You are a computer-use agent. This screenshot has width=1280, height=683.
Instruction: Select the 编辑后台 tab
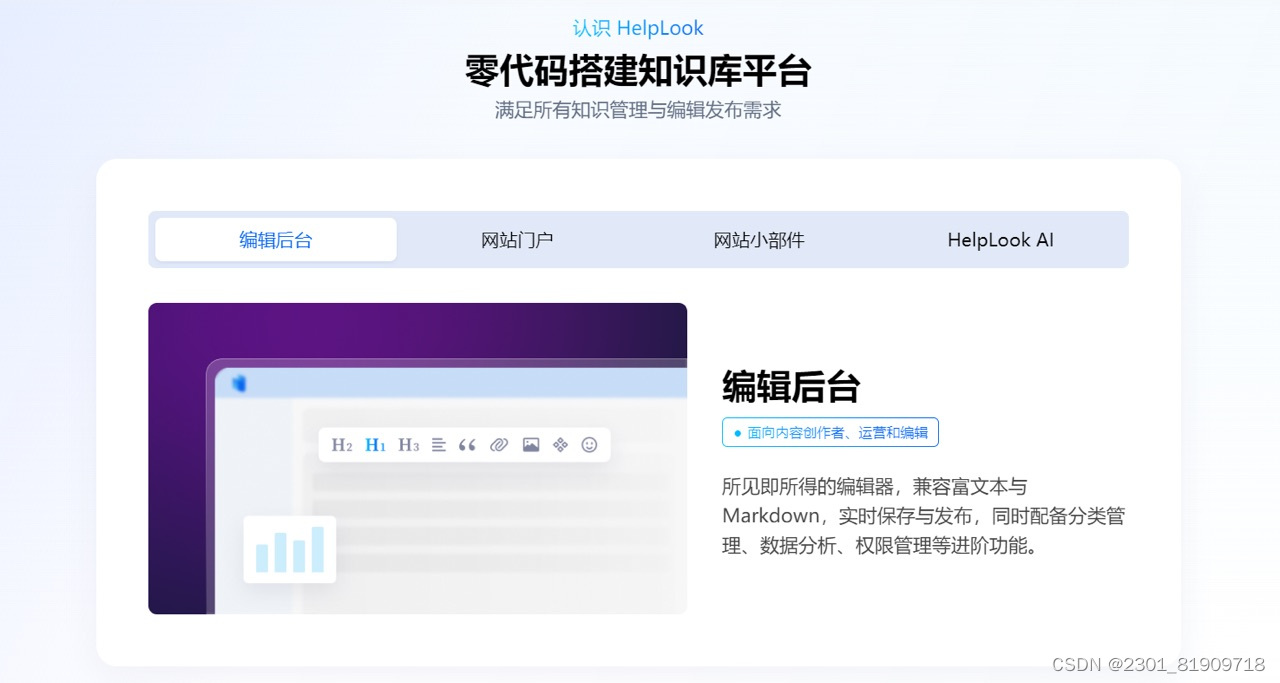[276, 240]
